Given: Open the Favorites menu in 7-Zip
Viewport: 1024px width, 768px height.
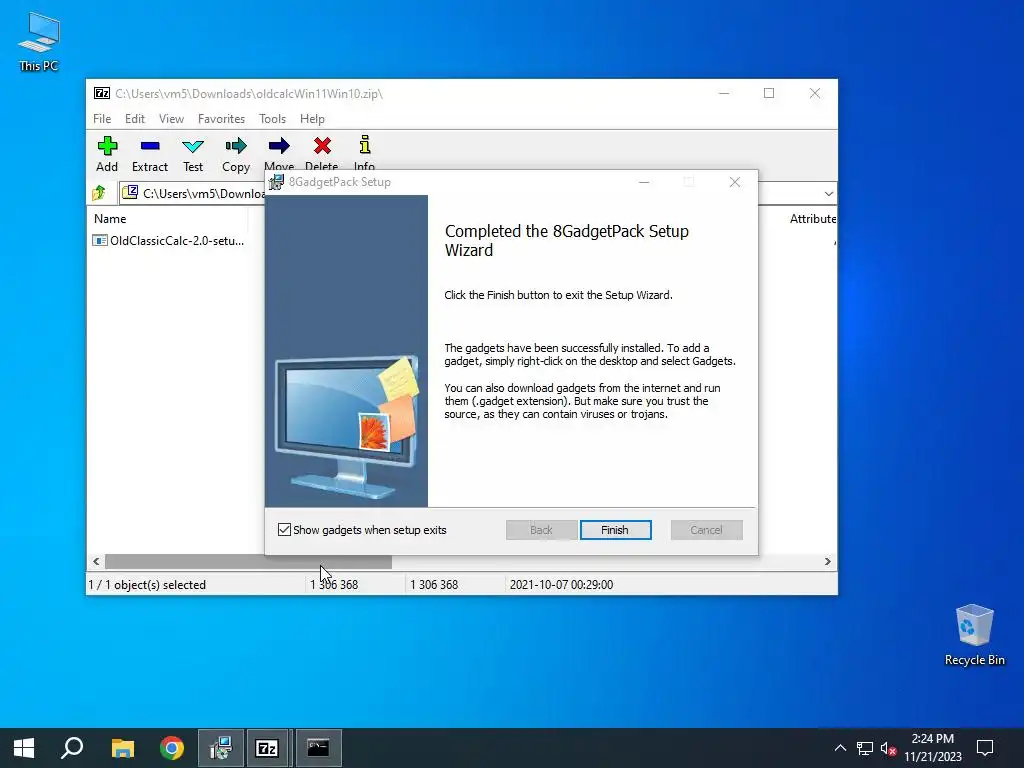Looking at the screenshot, I should pyautogui.click(x=221, y=119).
